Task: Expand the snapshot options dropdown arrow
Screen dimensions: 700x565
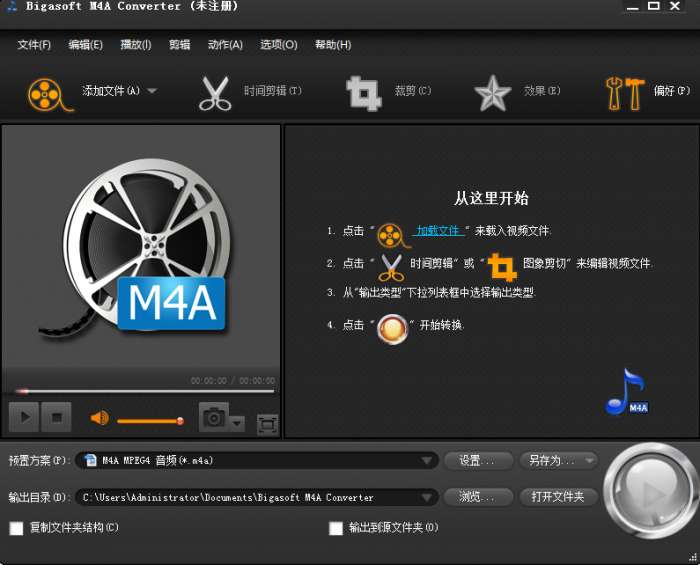Action: coord(237,422)
